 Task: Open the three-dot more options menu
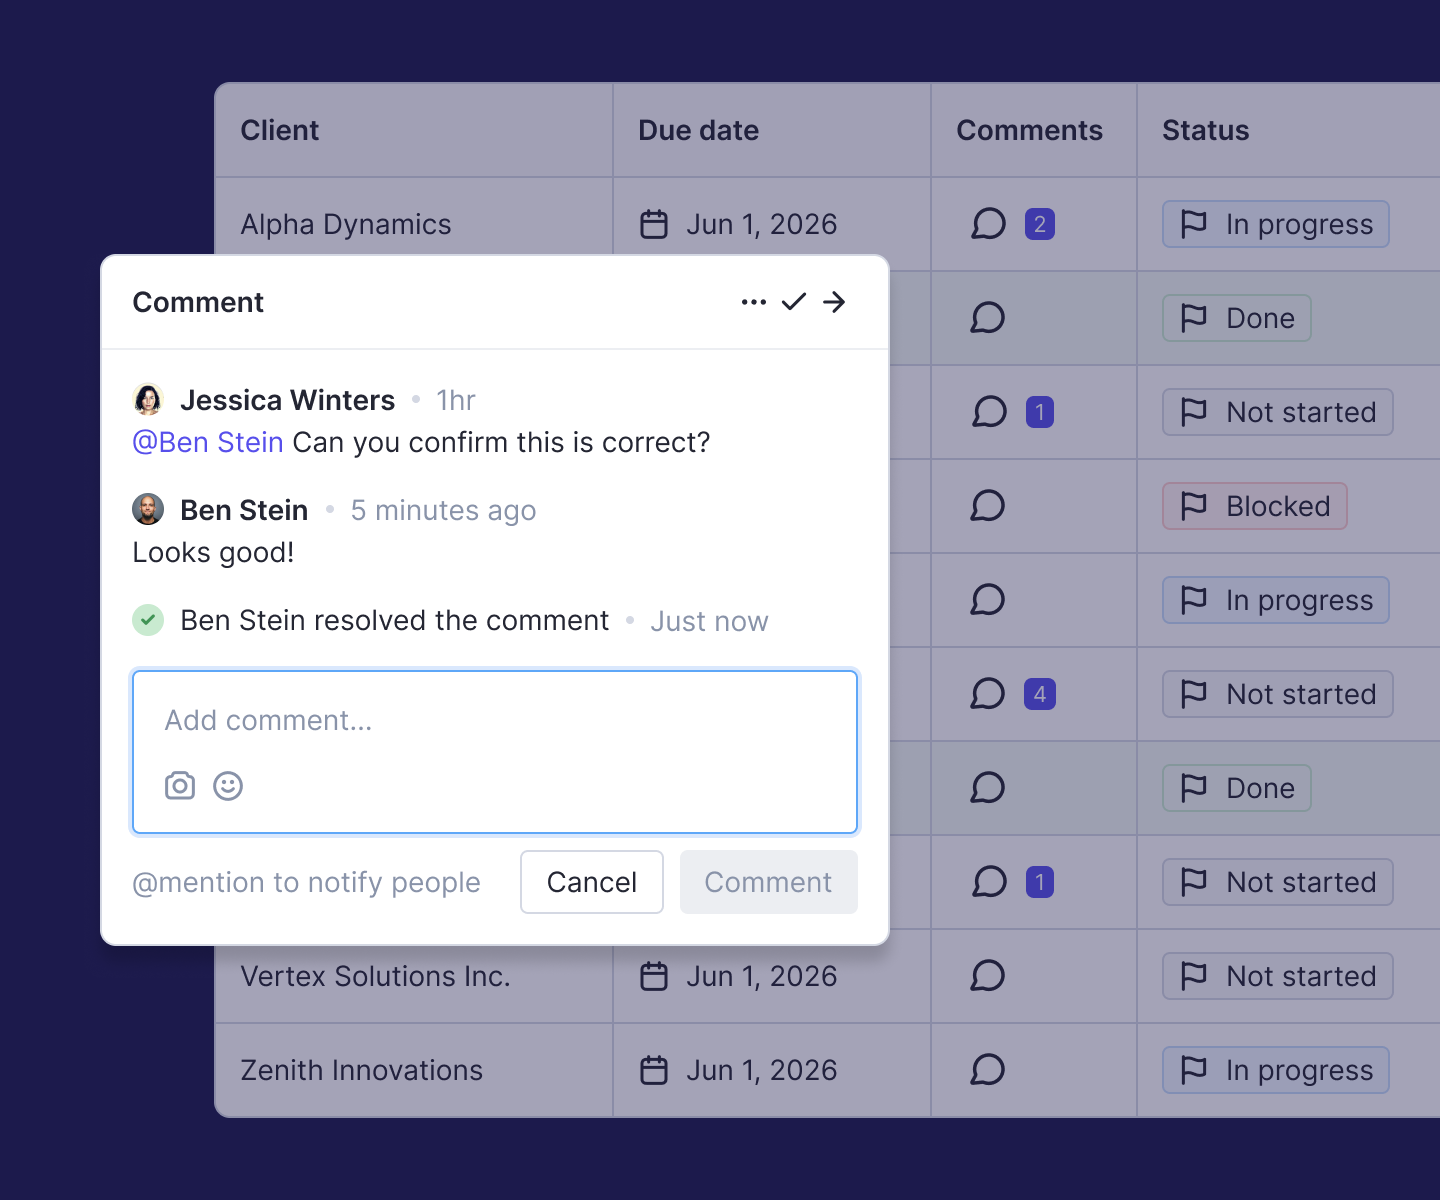tap(753, 302)
